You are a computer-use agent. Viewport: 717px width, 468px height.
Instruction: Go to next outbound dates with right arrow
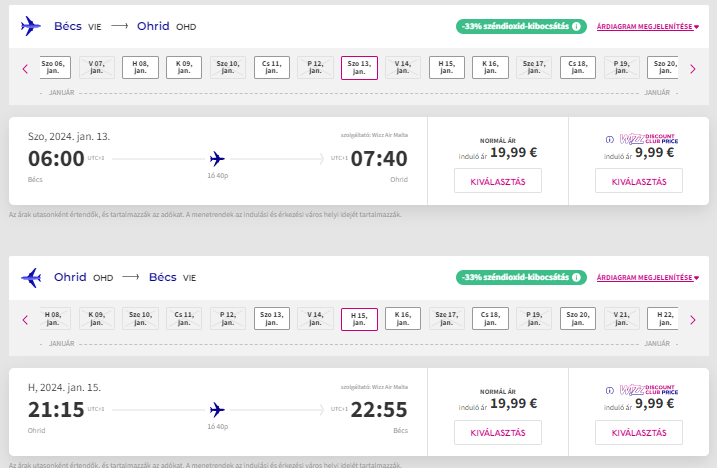692,68
